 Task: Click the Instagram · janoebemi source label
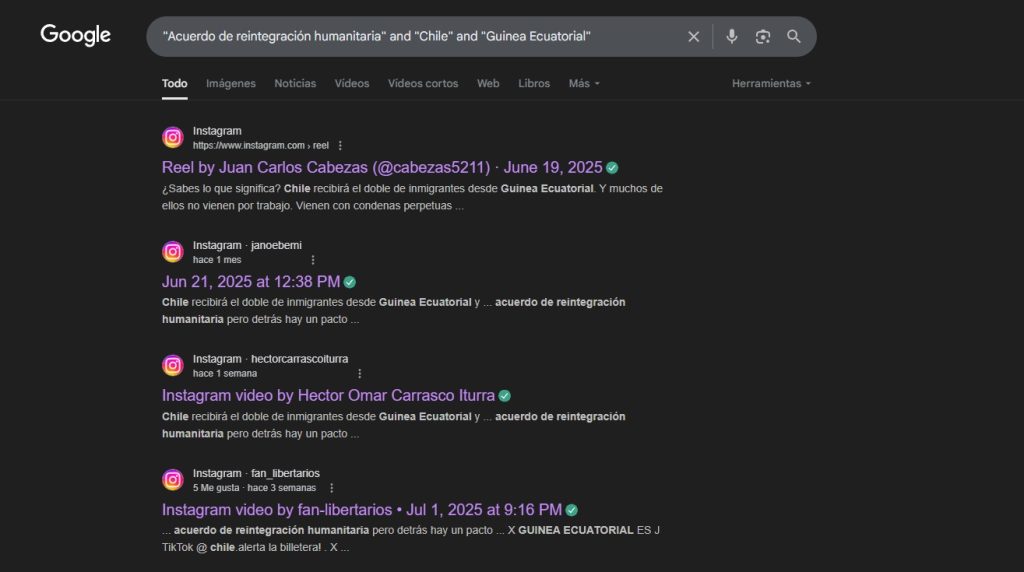click(247, 246)
